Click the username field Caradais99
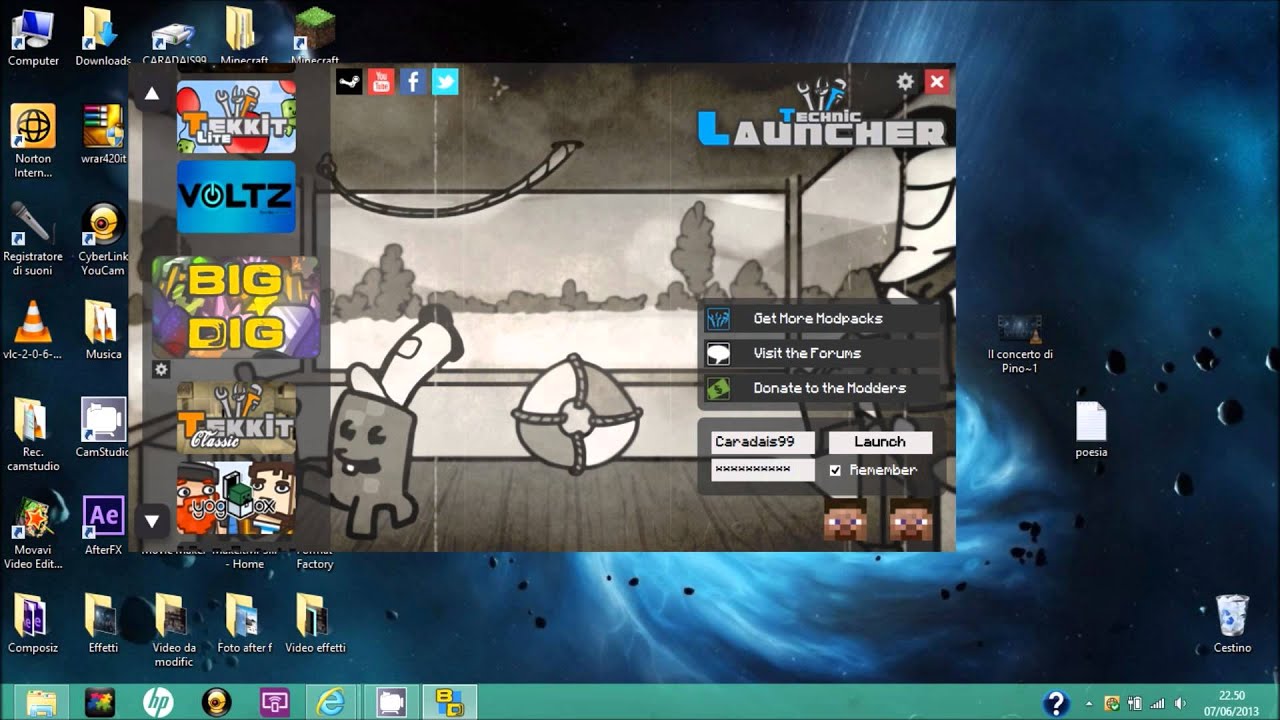 pos(762,442)
